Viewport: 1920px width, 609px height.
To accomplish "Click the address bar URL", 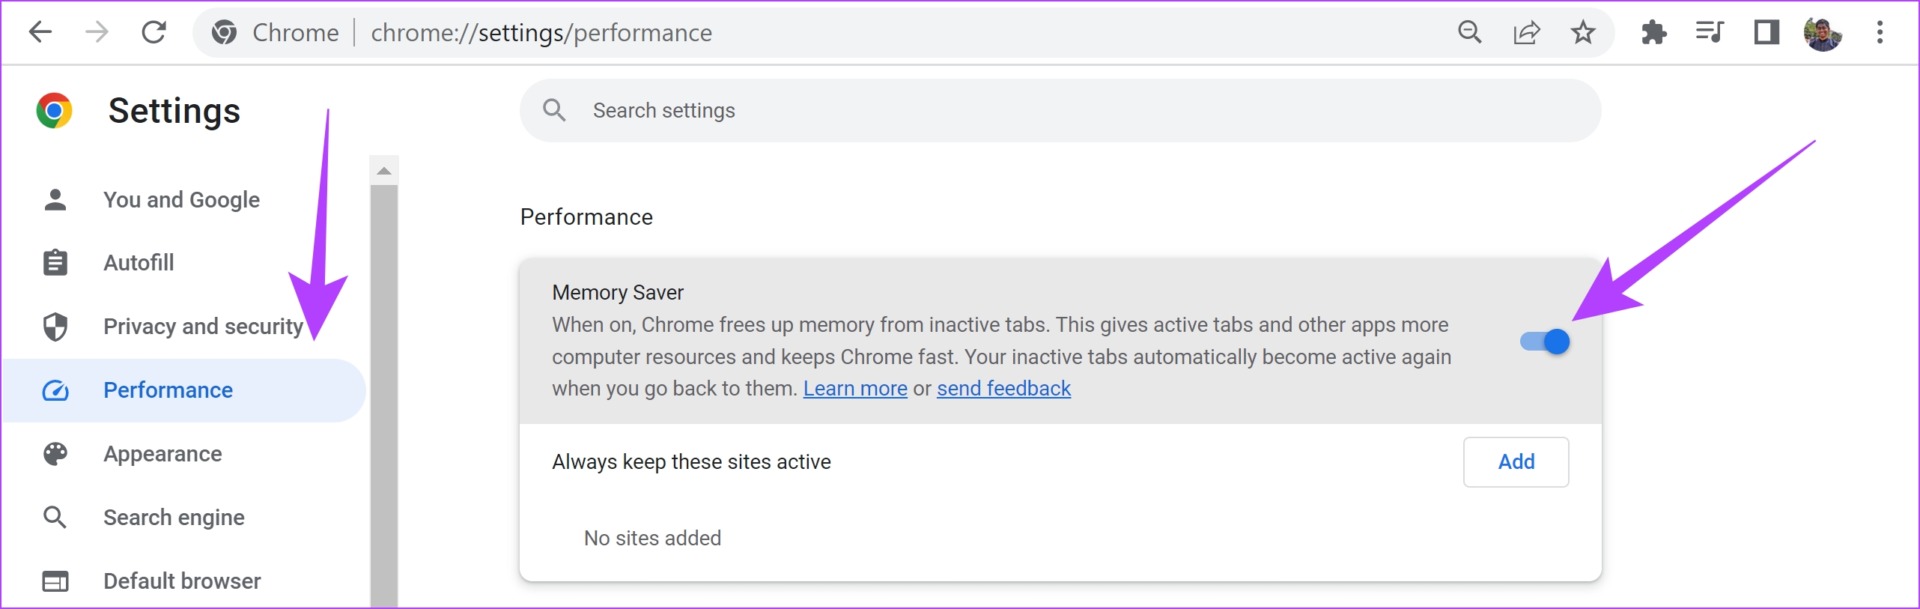I will (541, 33).
